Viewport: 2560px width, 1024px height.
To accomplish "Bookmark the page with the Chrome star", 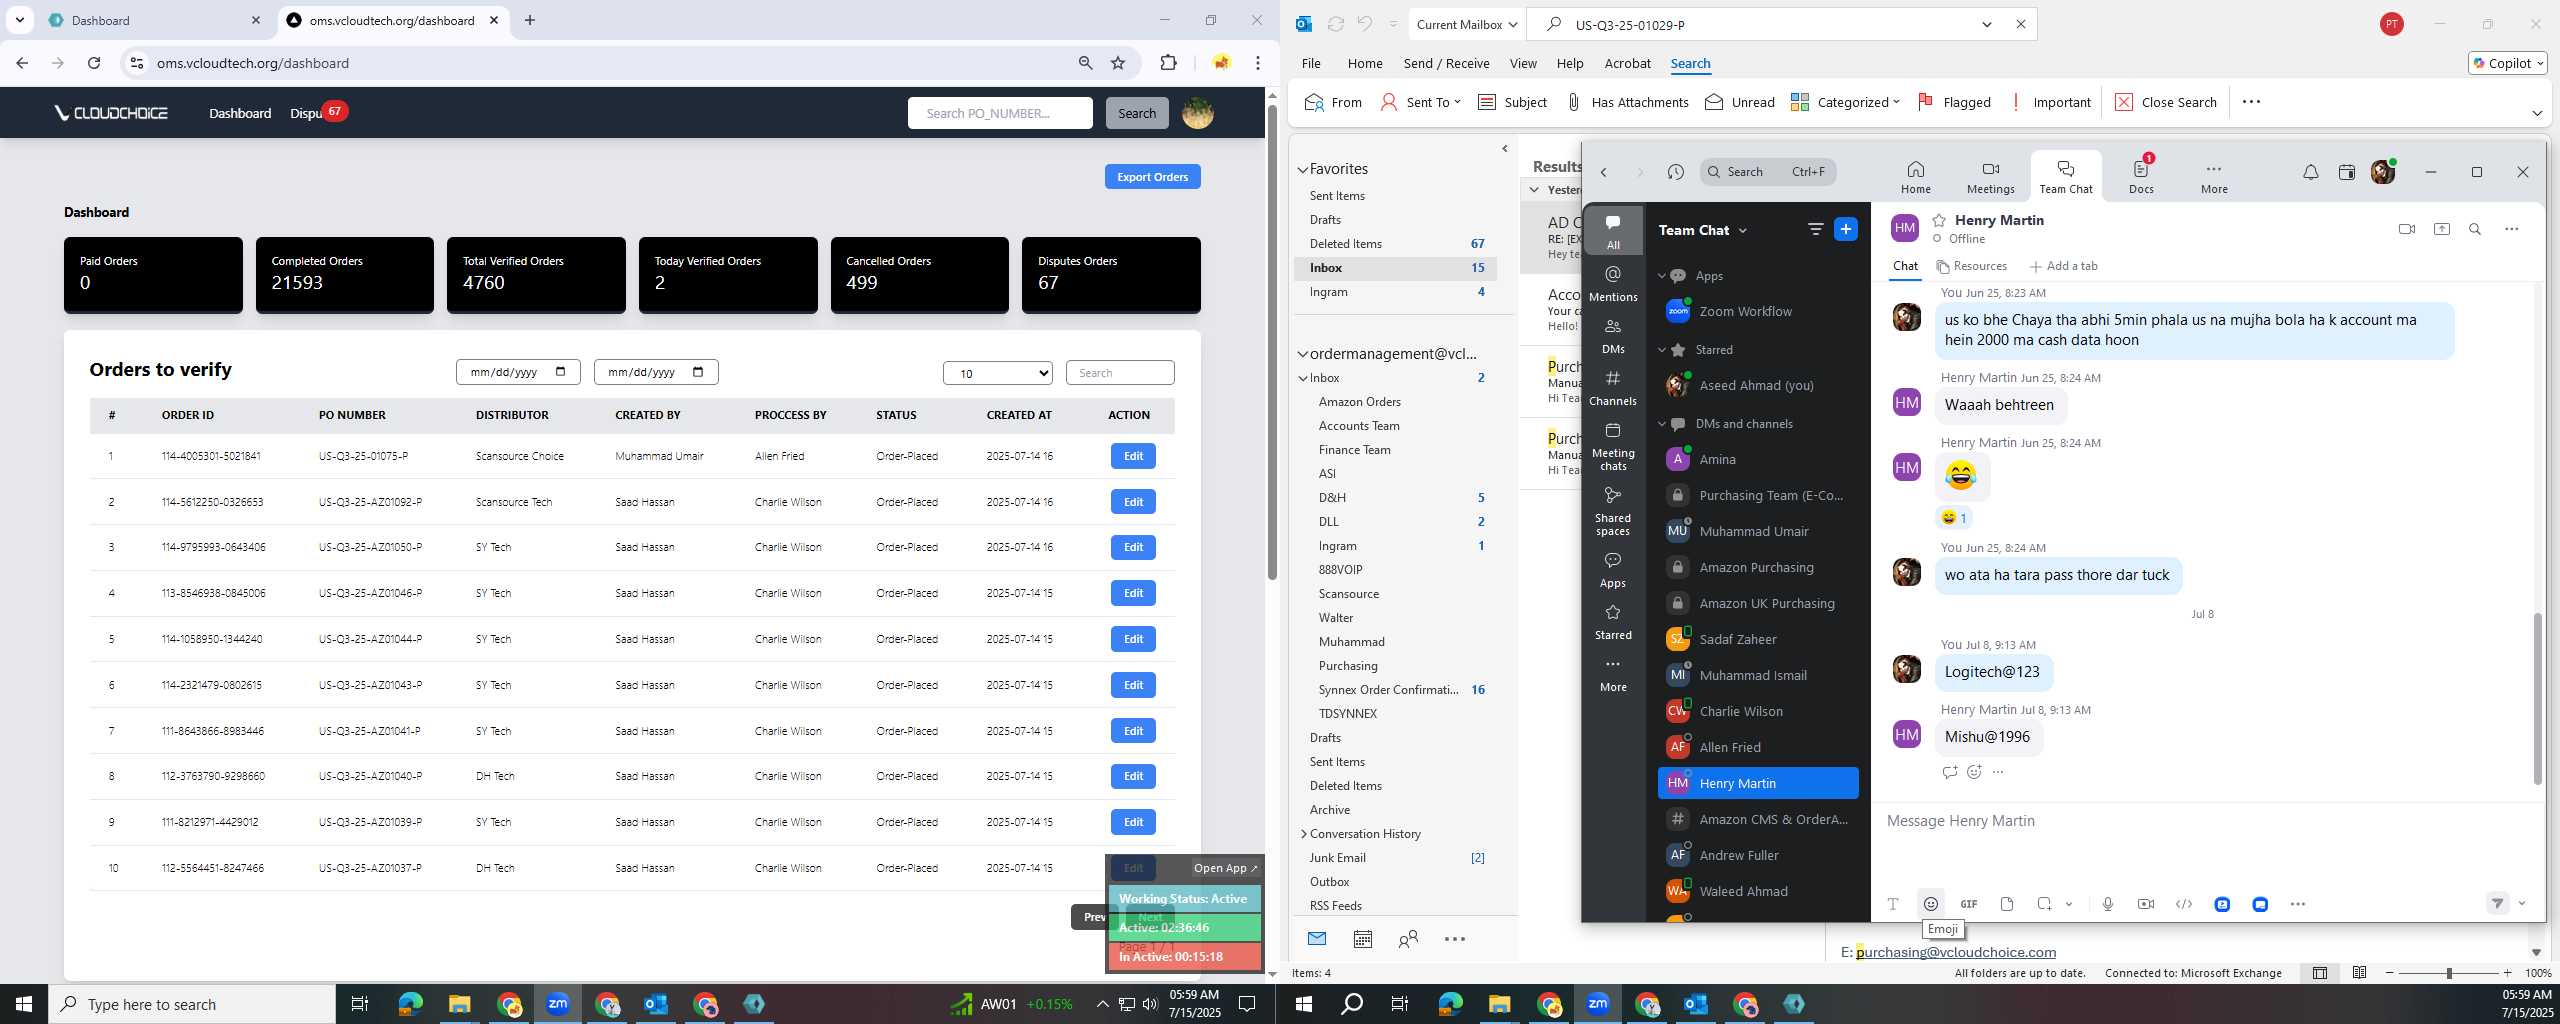I will click(x=1118, y=63).
